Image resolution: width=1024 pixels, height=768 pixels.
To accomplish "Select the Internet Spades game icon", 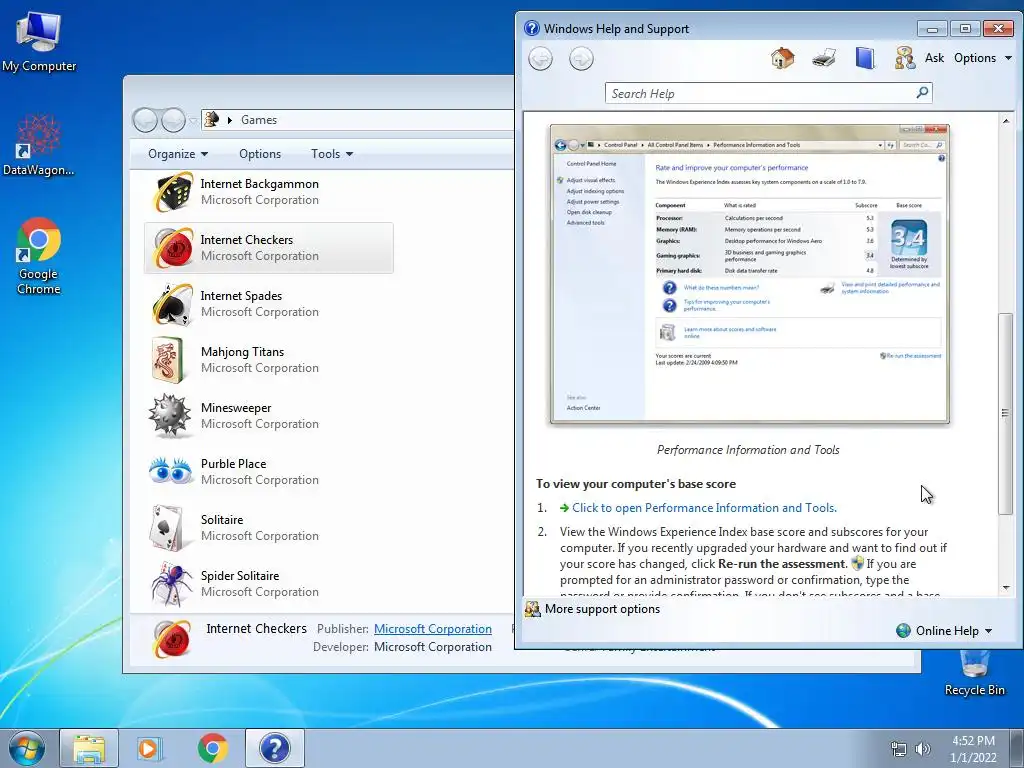I will pyautogui.click(x=173, y=304).
